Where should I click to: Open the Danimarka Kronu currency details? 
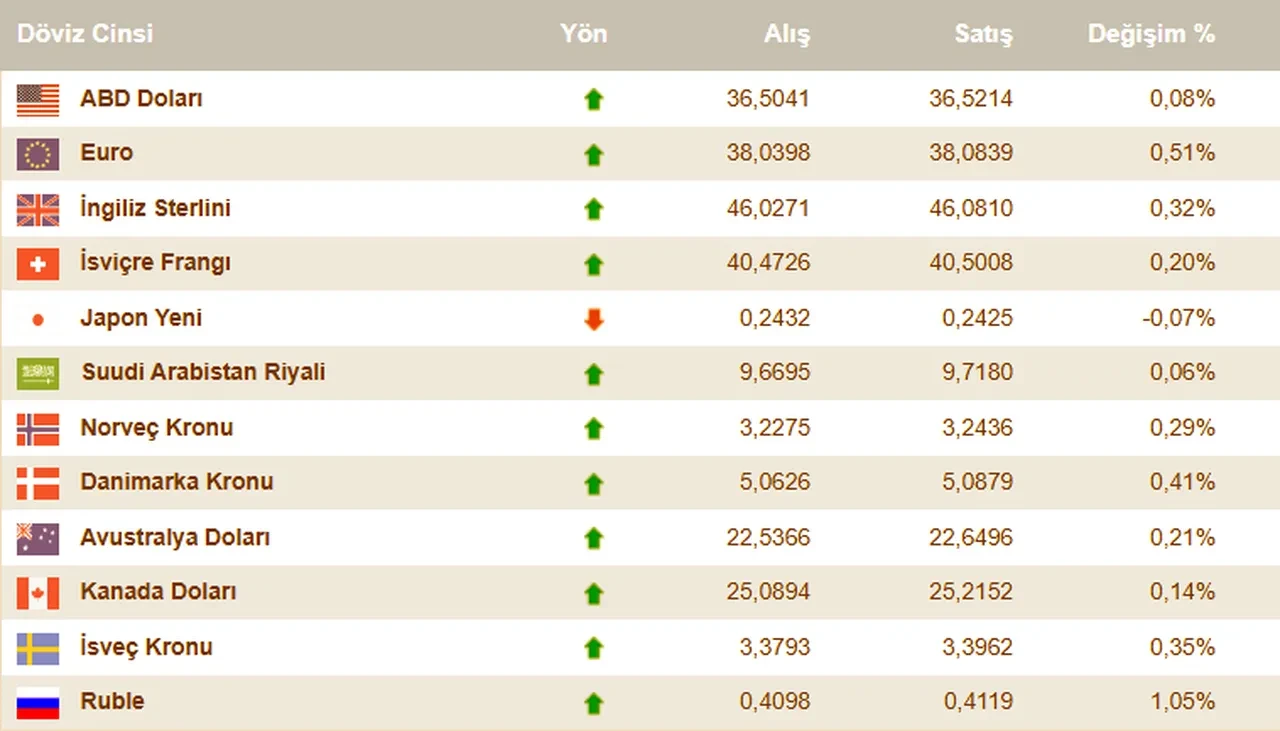pos(177,482)
